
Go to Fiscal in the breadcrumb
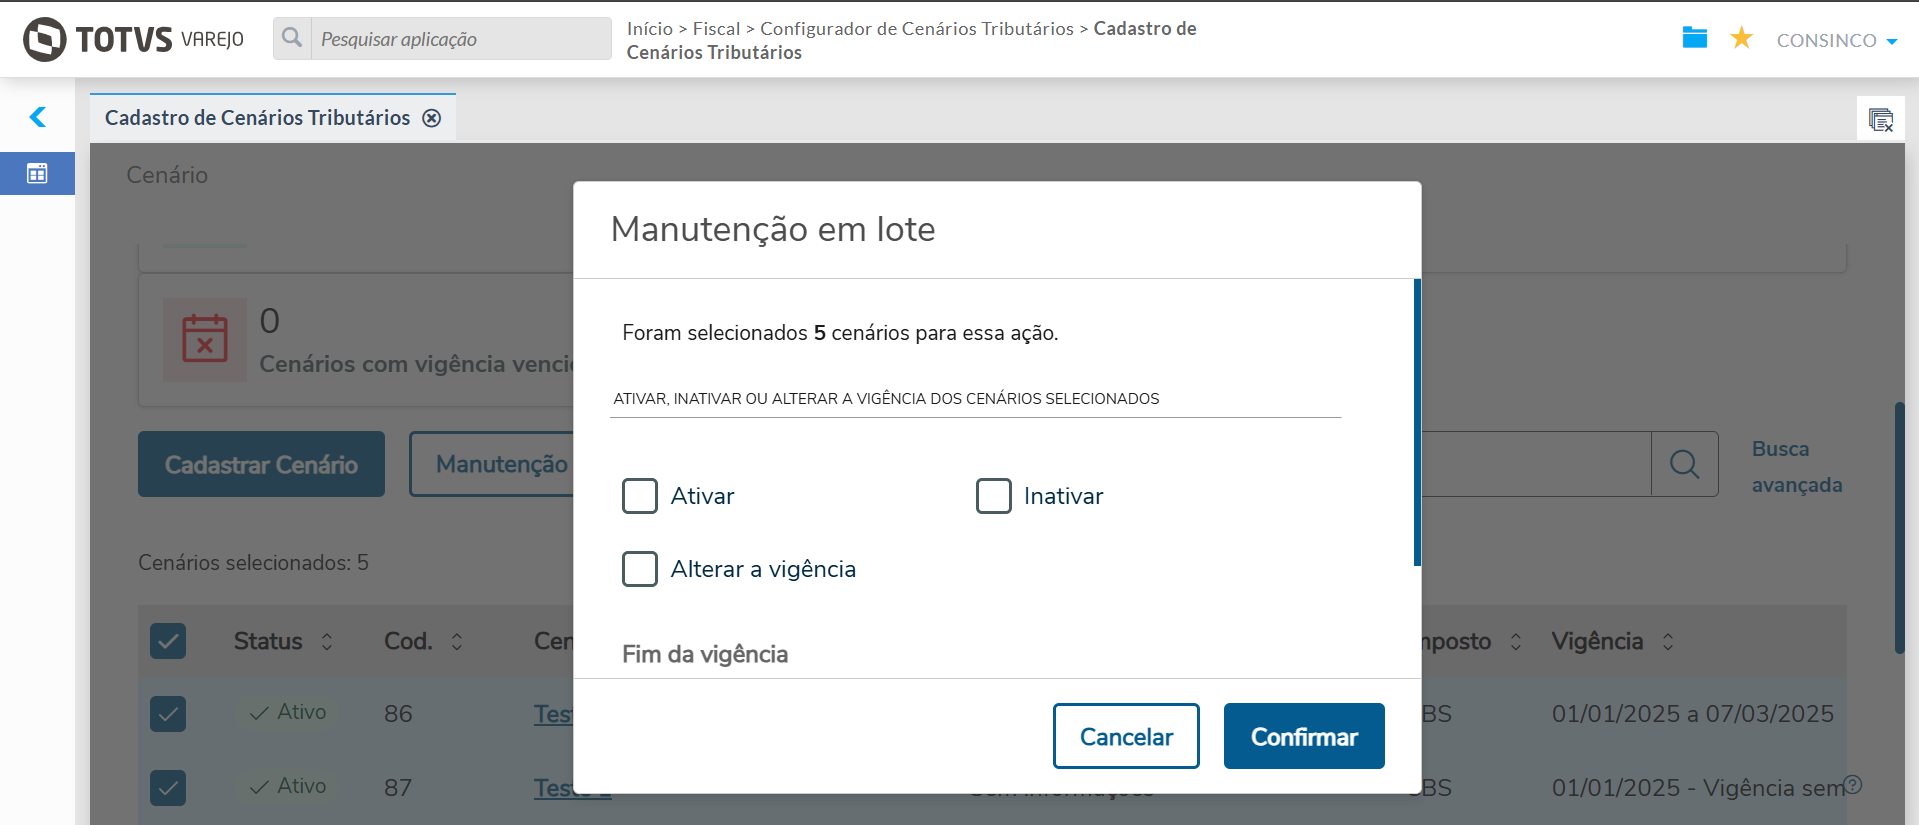716,29
